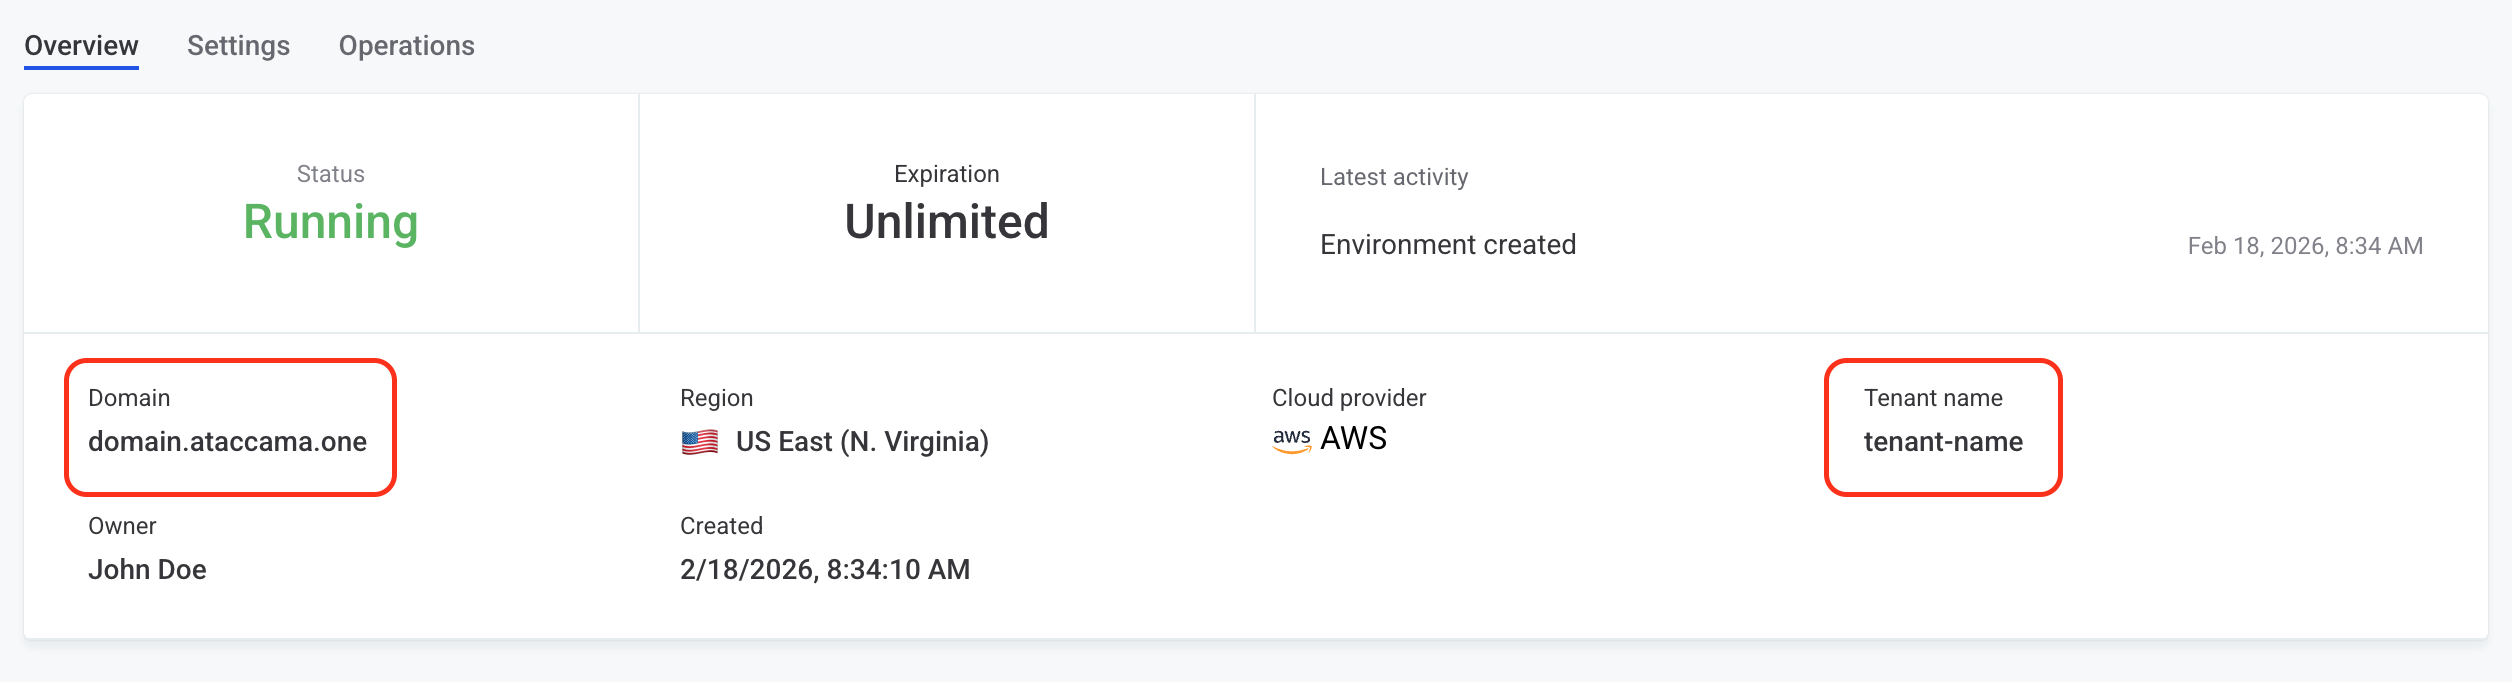The height and width of the screenshot is (682, 2512).
Task: Click the Cloud provider label
Action: 1349,398
